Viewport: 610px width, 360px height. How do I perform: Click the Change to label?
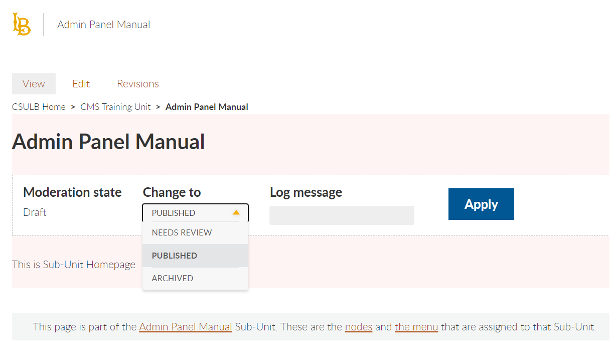172,192
